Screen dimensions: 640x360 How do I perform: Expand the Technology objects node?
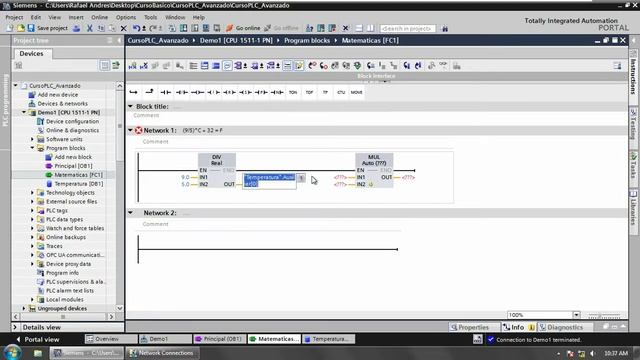click(x=33, y=193)
